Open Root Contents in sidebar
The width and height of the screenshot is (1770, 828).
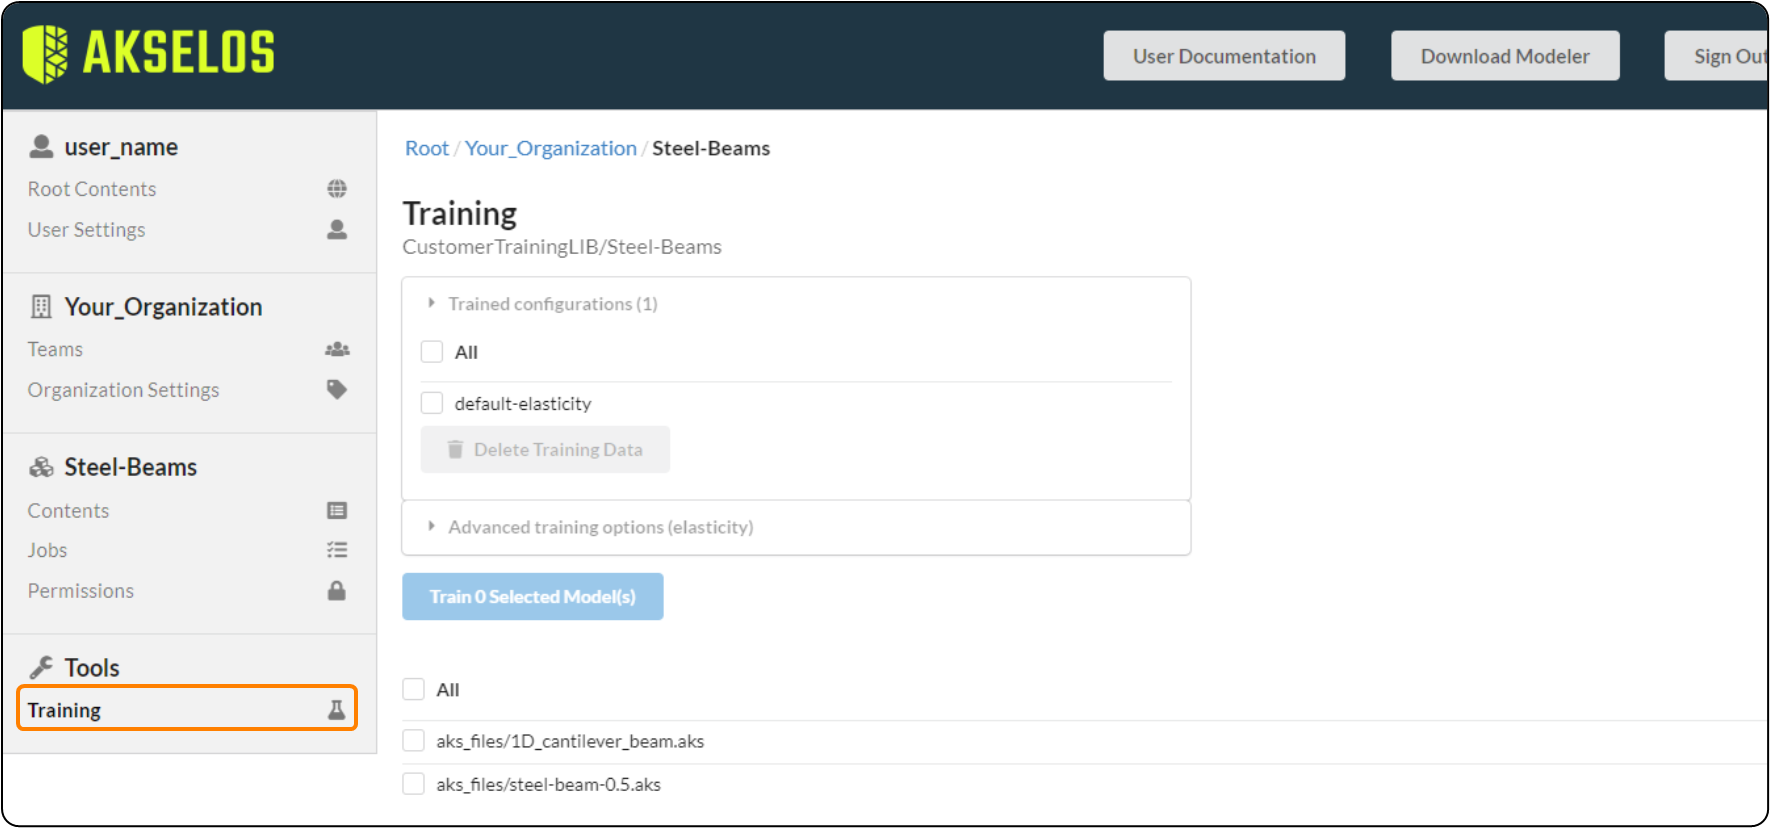(92, 189)
